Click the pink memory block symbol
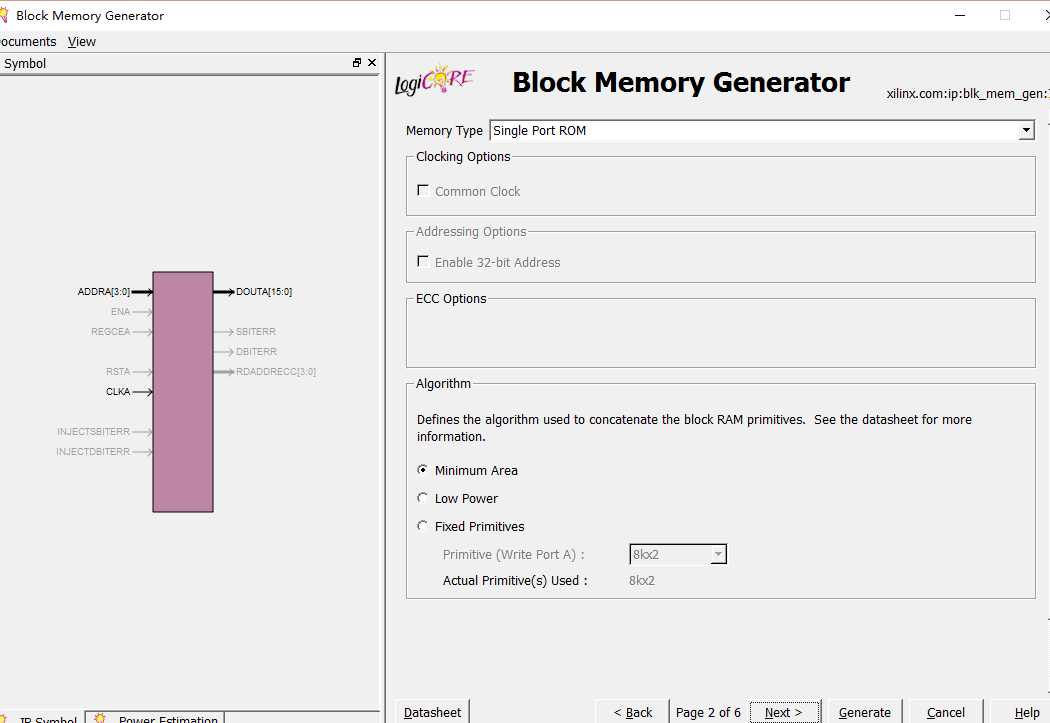This screenshot has width=1050, height=723. (x=183, y=392)
